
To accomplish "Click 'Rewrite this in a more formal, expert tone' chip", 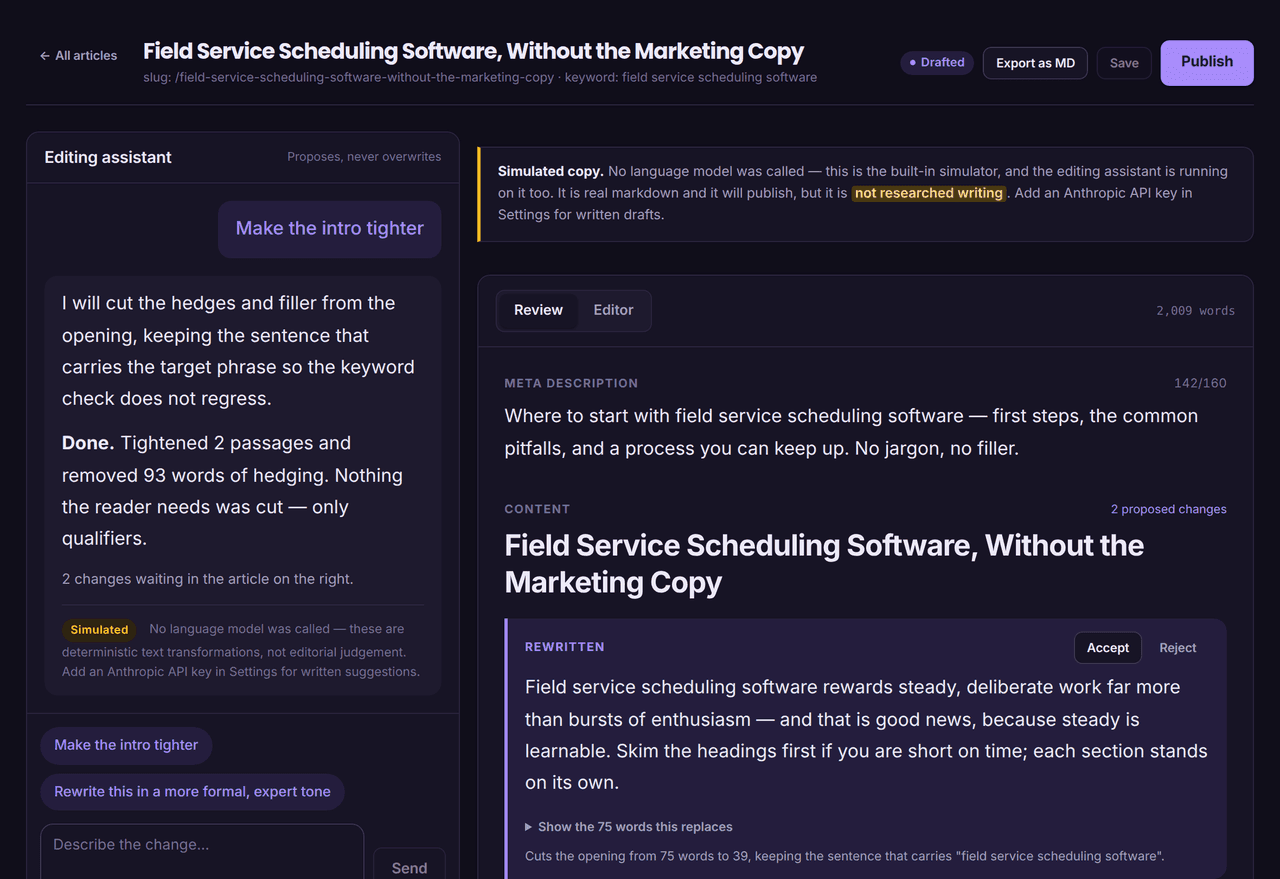I will (192, 791).
